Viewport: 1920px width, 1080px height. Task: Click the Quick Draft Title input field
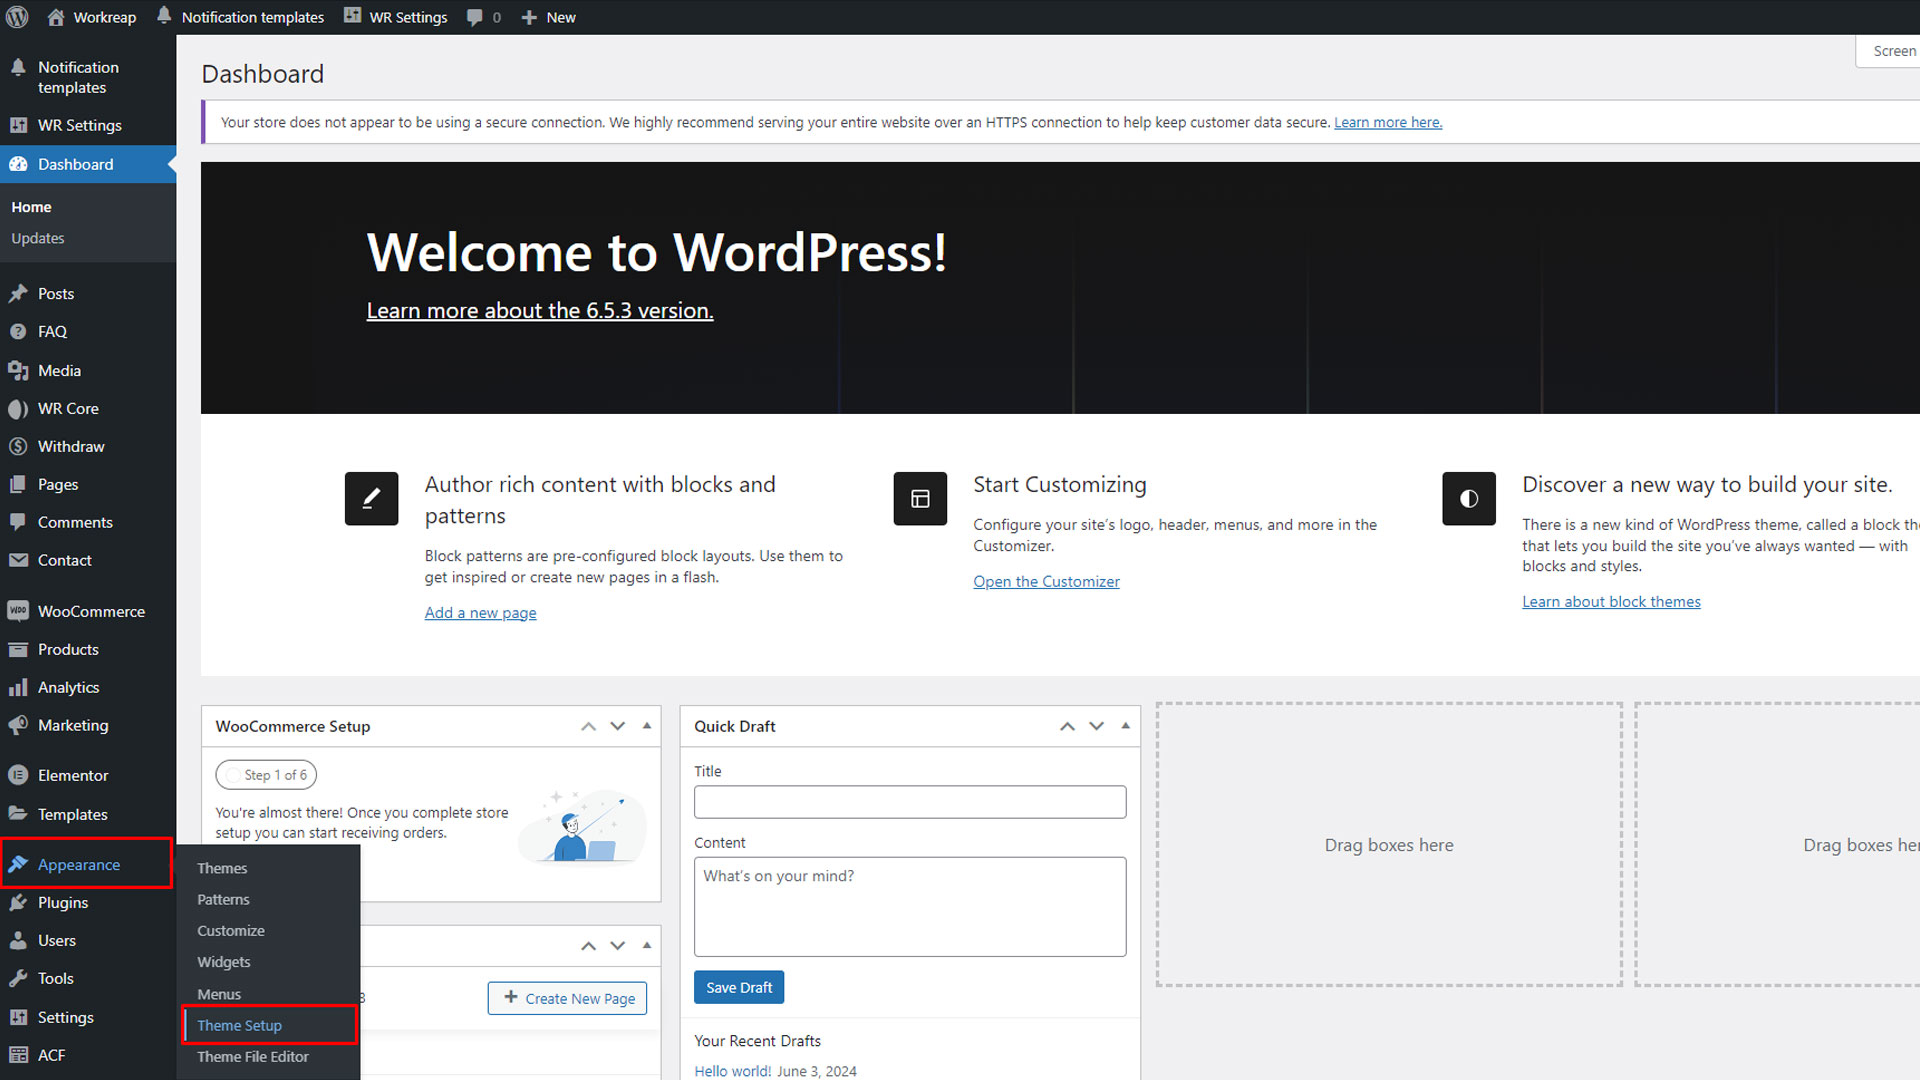pos(910,802)
